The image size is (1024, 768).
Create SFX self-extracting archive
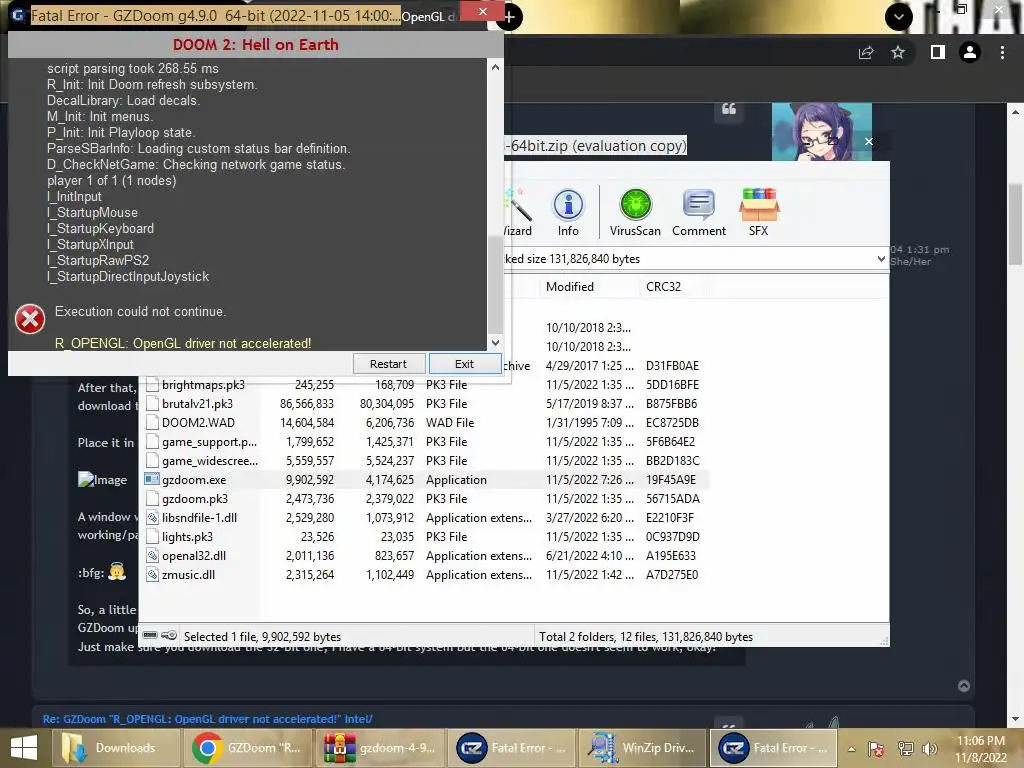pos(758,212)
